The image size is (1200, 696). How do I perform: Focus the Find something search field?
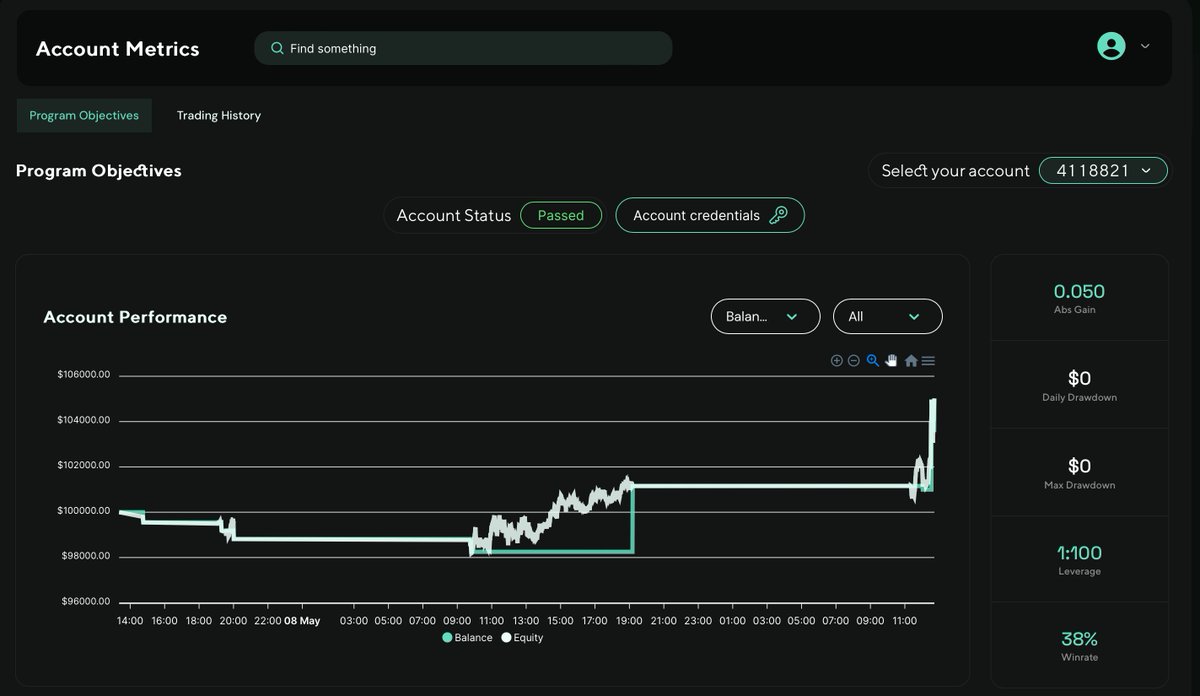[463, 48]
